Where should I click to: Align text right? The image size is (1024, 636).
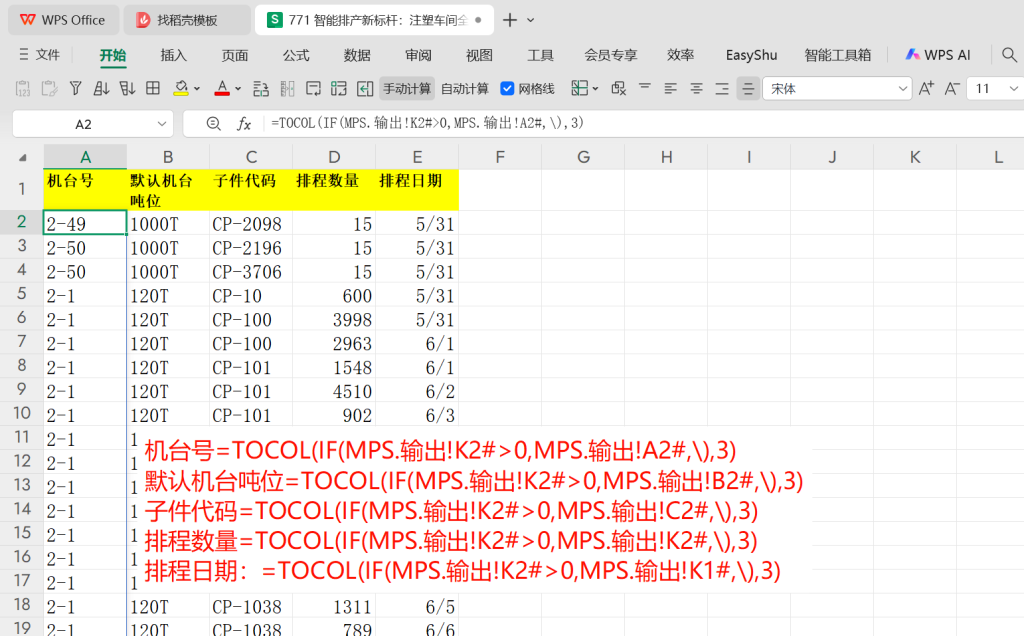click(x=722, y=89)
